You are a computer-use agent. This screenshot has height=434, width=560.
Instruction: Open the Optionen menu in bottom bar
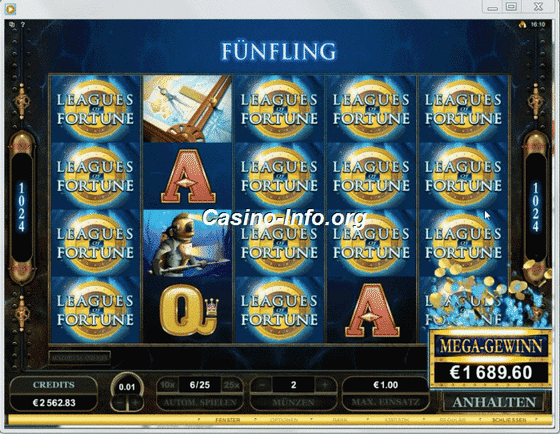(x=284, y=420)
